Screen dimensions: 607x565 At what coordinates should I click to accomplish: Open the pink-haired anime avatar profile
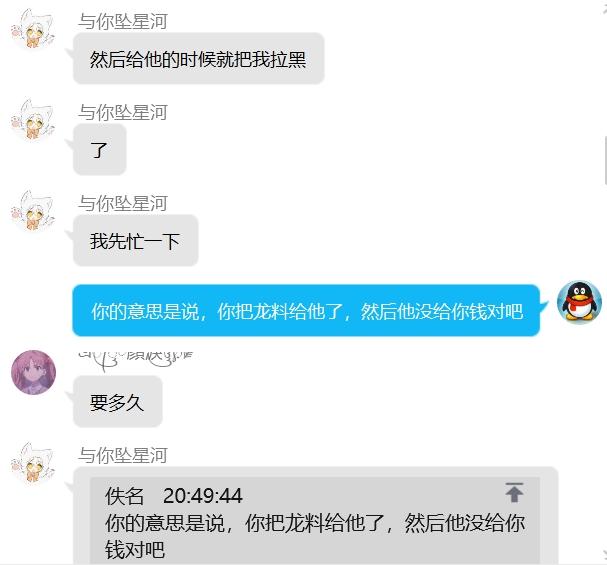pos(34,372)
